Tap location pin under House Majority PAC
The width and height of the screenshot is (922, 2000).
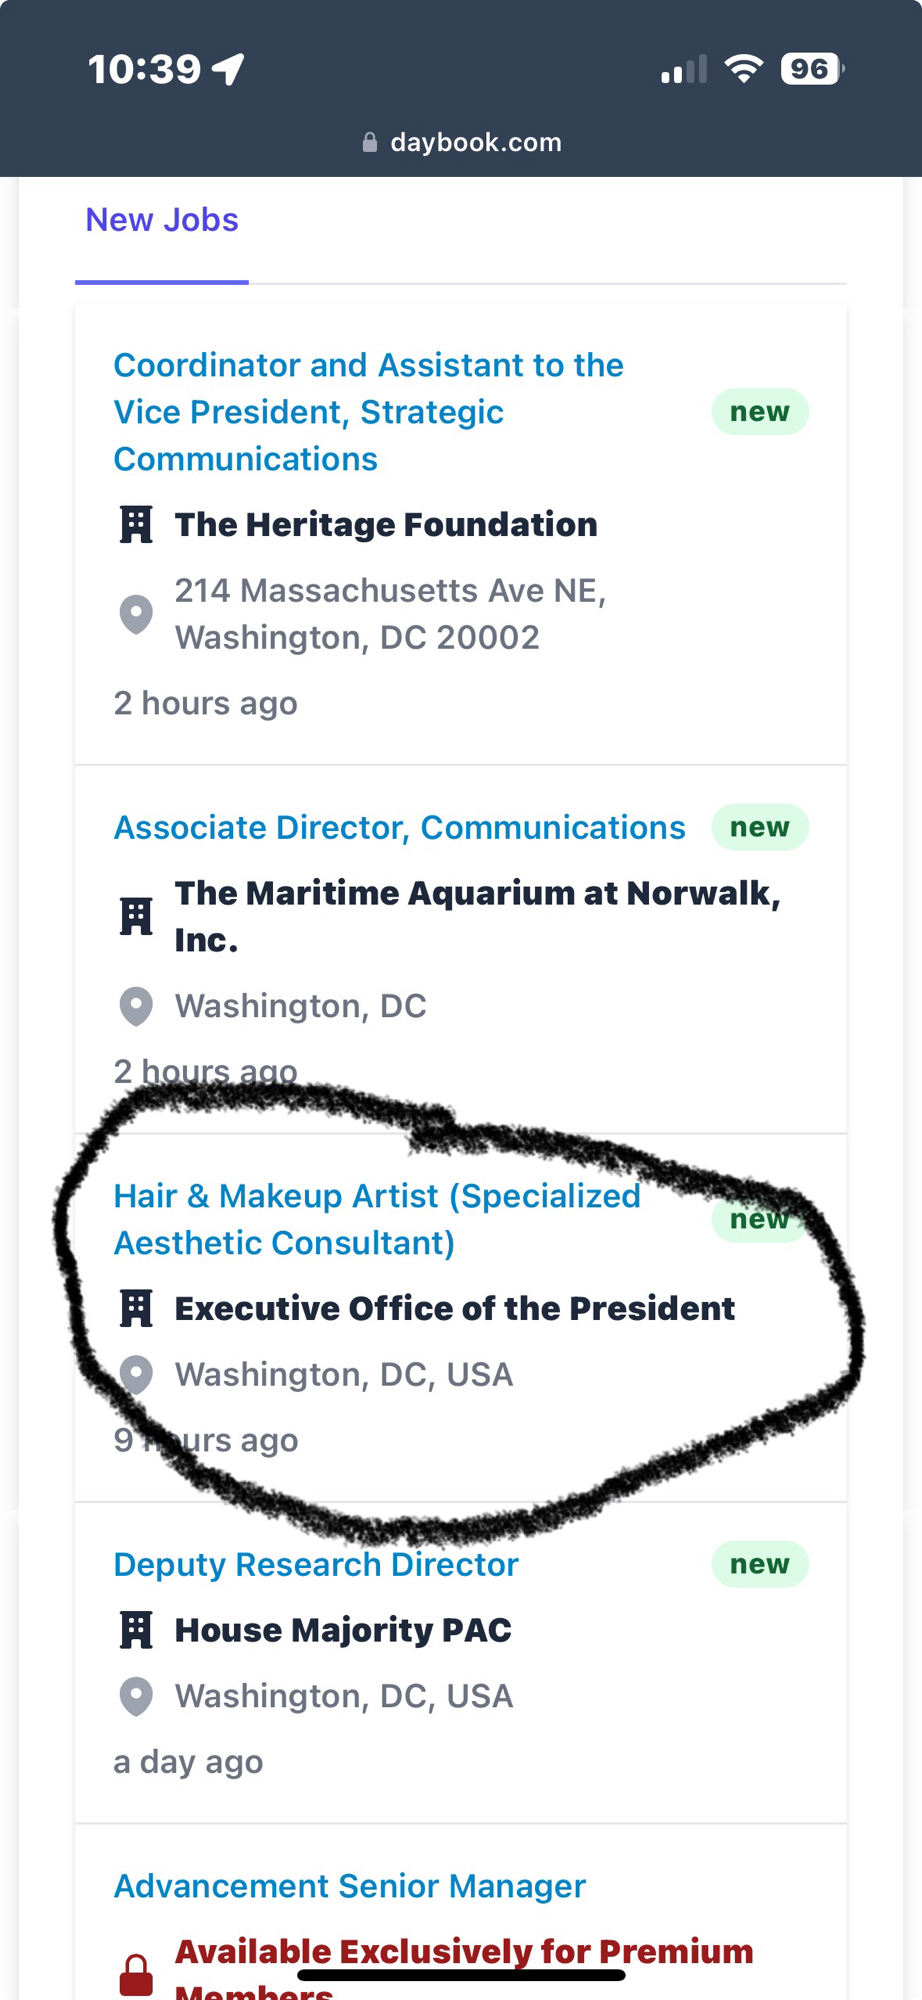pyautogui.click(x=136, y=1697)
